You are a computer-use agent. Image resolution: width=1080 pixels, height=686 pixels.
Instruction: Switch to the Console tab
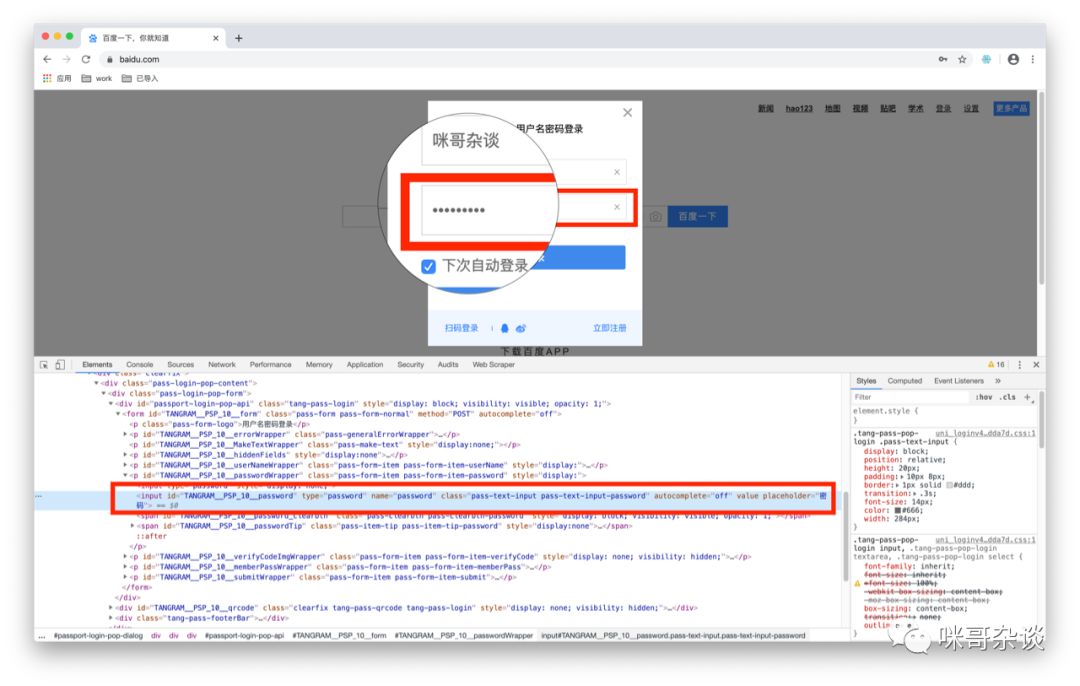(140, 365)
